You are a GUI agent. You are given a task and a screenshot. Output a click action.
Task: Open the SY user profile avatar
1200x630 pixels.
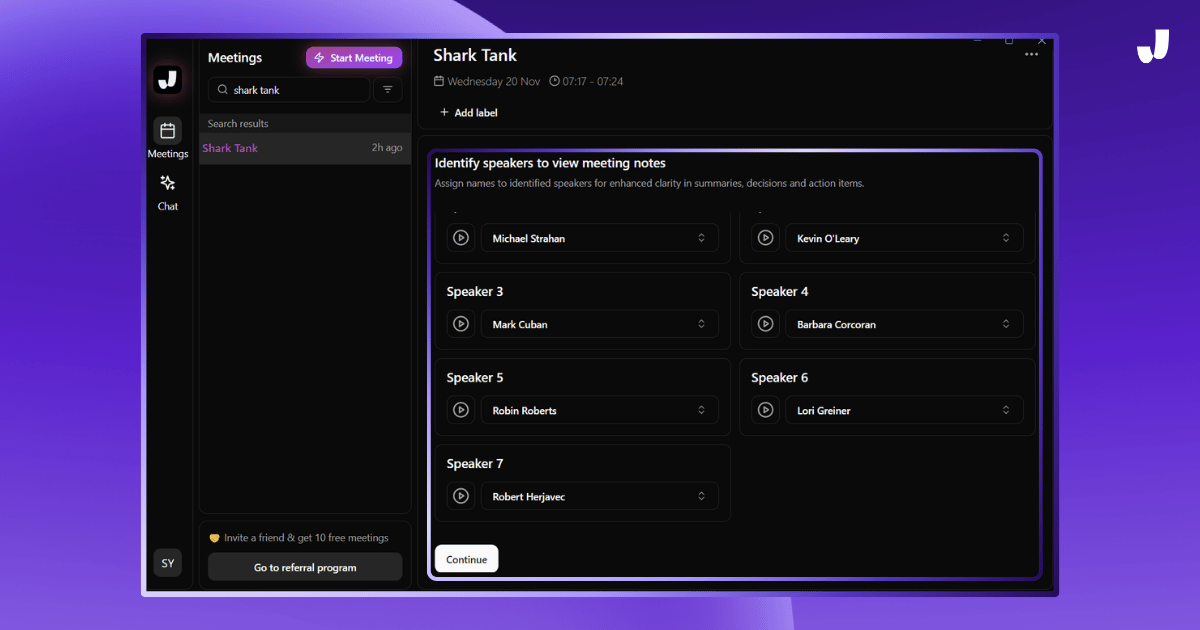(168, 563)
